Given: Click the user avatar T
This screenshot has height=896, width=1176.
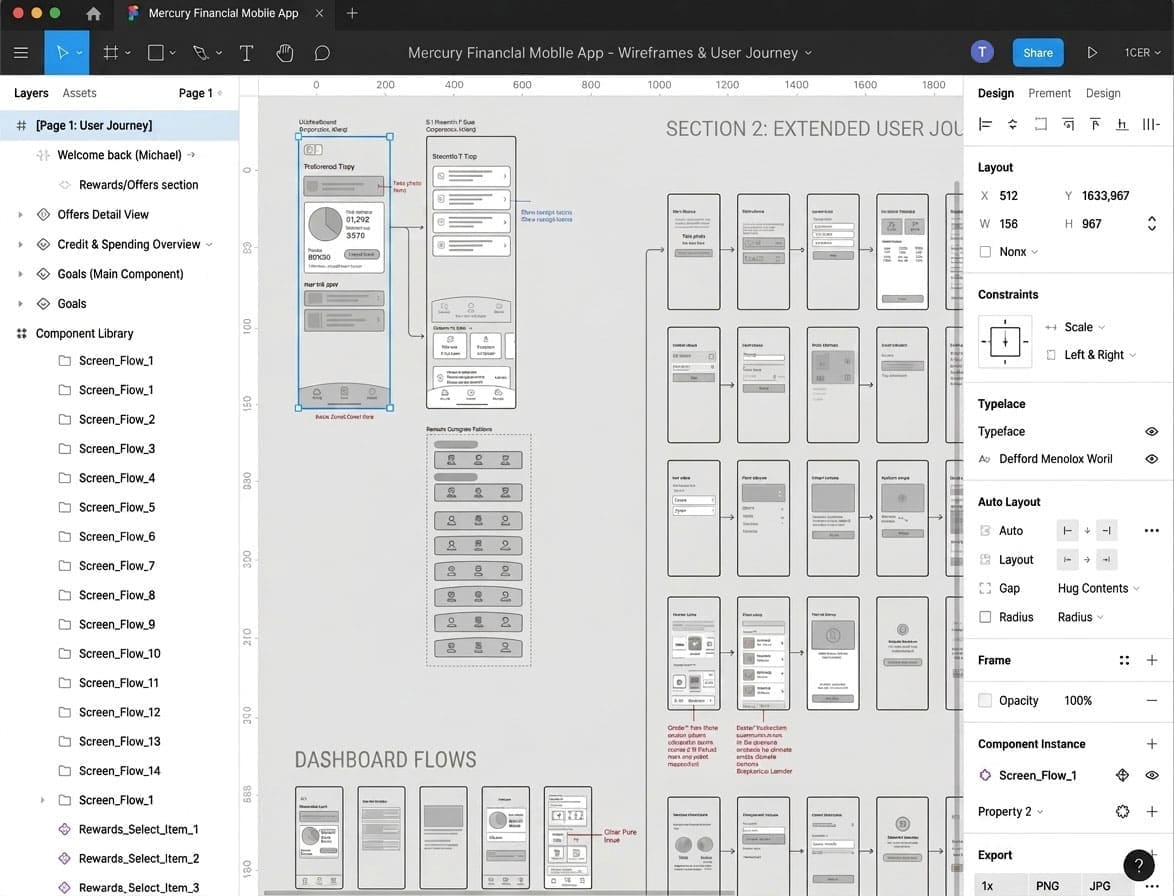Looking at the screenshot, I should [982, 52].
